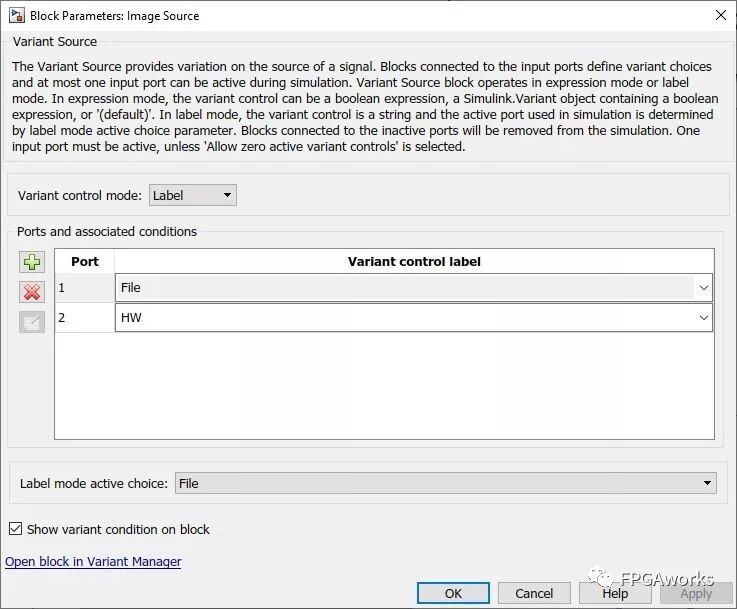737x609 pixels.
Task: Toggle Show variant condition on block checkbox
Action: 15,529
